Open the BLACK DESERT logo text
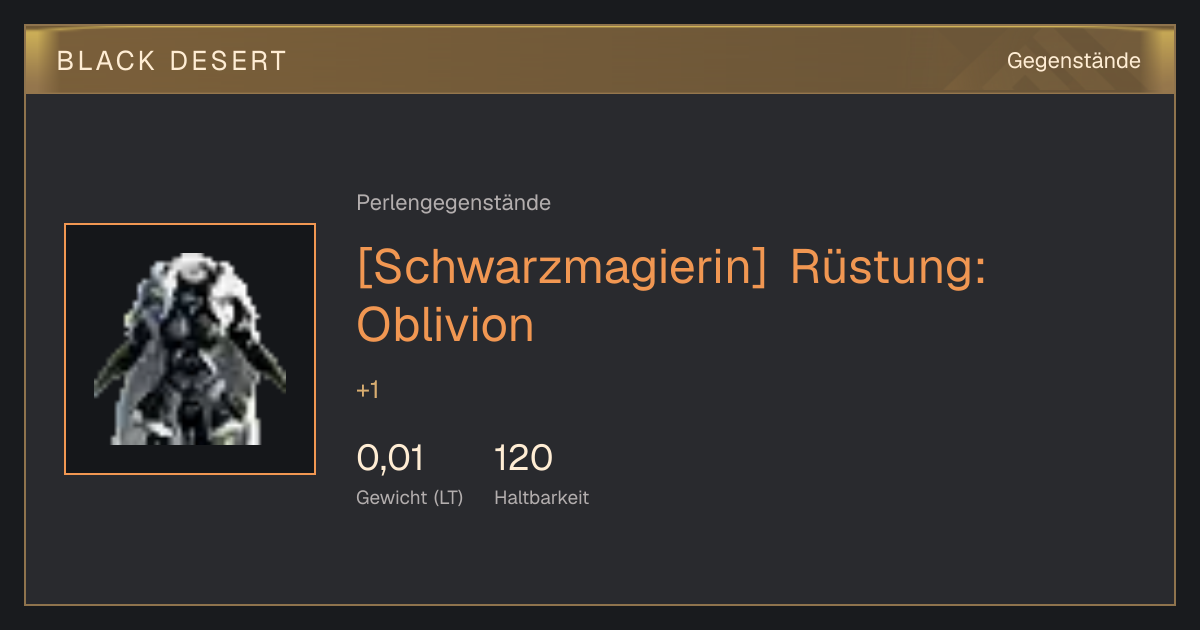 point(172,61)
